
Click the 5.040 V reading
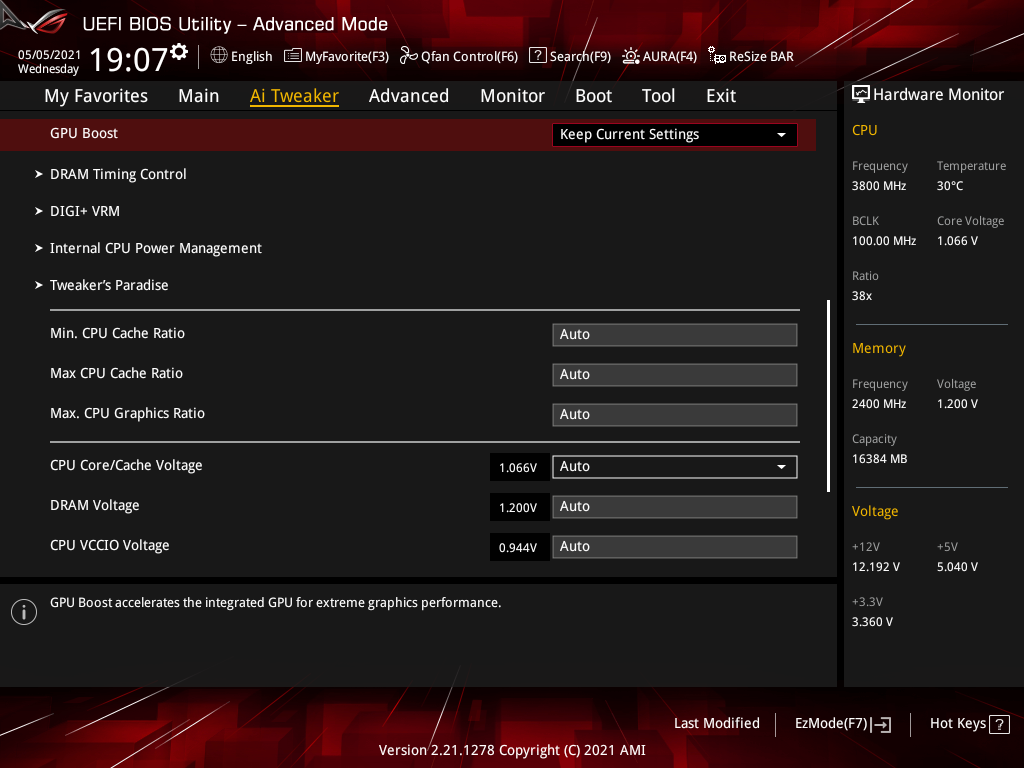tap(957, 567)
